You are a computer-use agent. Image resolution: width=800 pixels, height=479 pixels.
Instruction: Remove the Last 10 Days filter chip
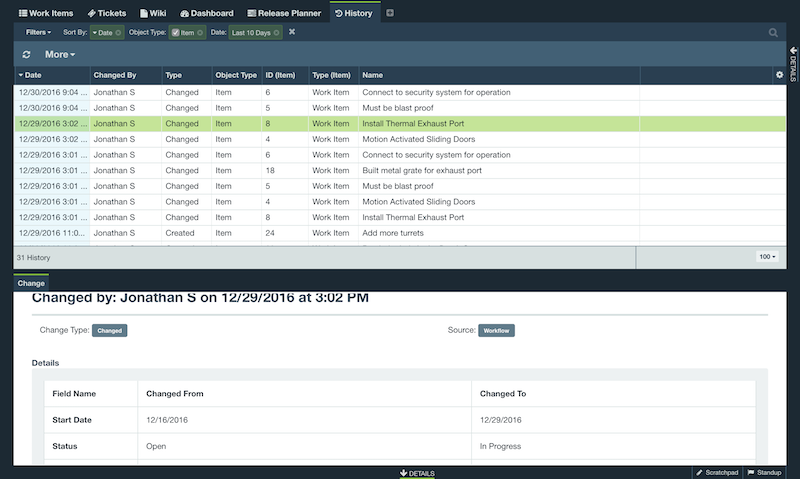(x=277, y=33)
